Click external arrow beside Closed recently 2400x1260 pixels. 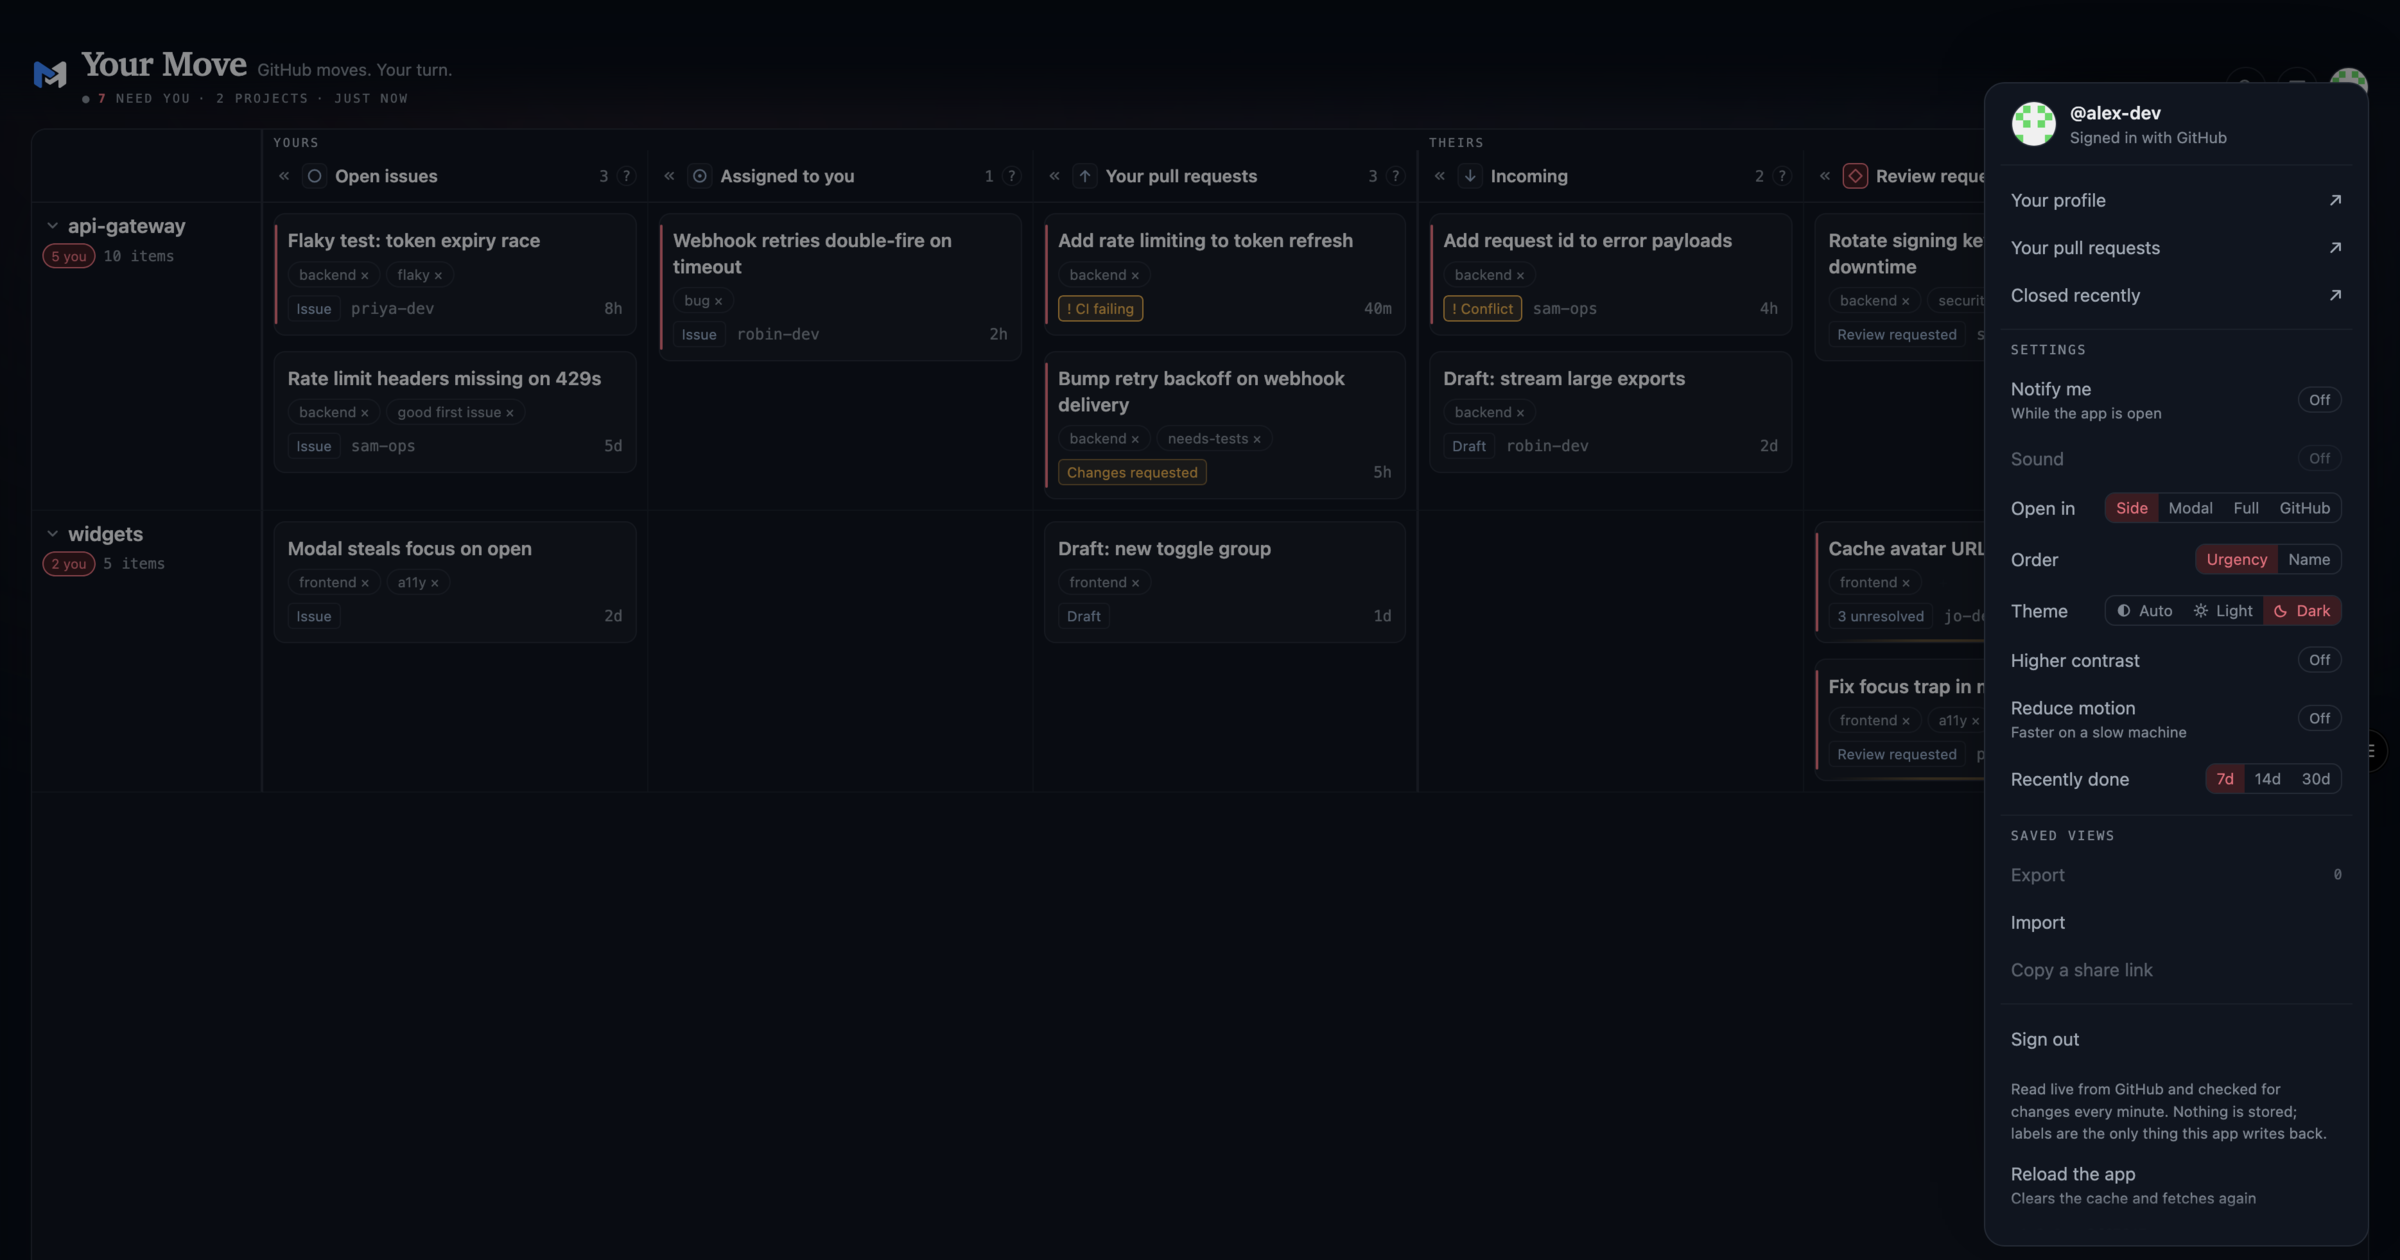tap(2335, 295)
